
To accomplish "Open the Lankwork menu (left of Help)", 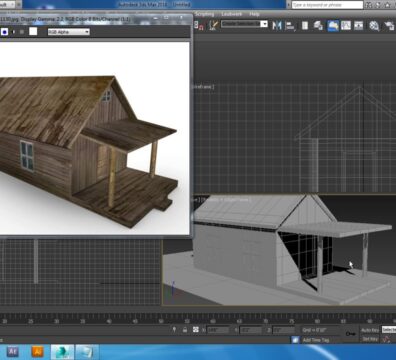I will (x=232, y=14).
